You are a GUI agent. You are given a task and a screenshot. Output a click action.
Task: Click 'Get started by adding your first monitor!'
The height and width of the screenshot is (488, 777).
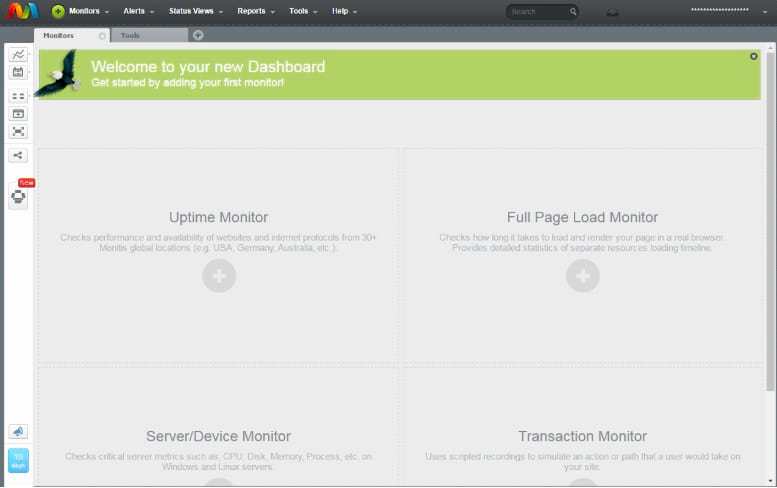coord(188,83)
